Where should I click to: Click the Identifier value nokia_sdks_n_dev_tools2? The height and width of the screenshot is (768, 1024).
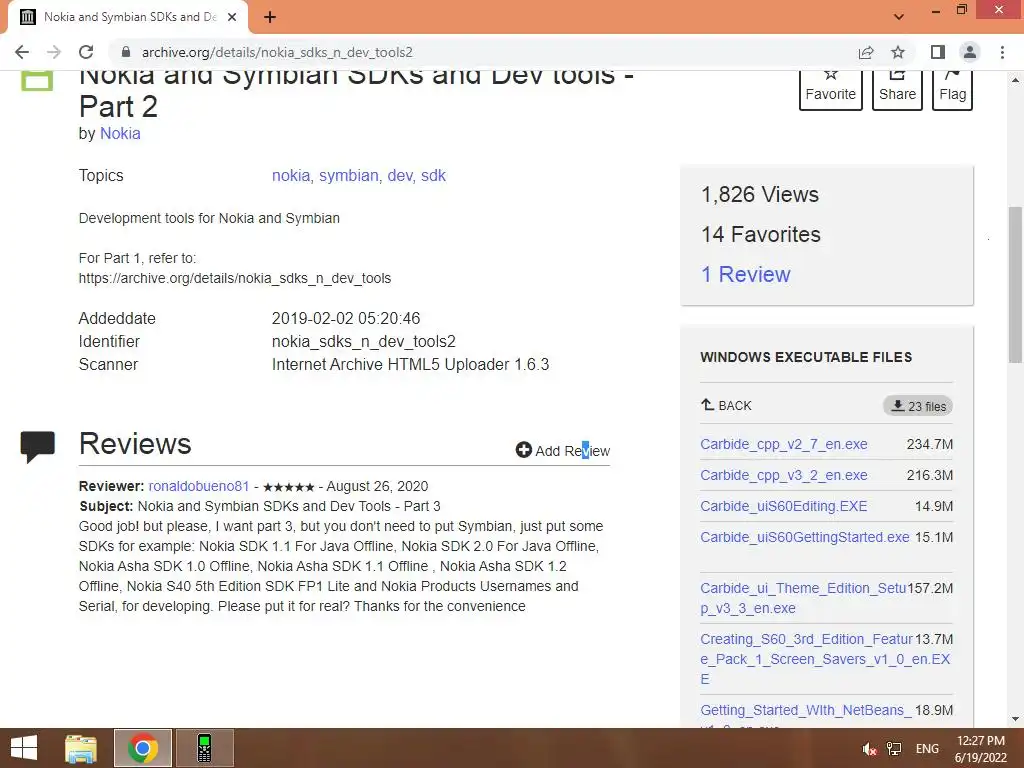(364, 342)
